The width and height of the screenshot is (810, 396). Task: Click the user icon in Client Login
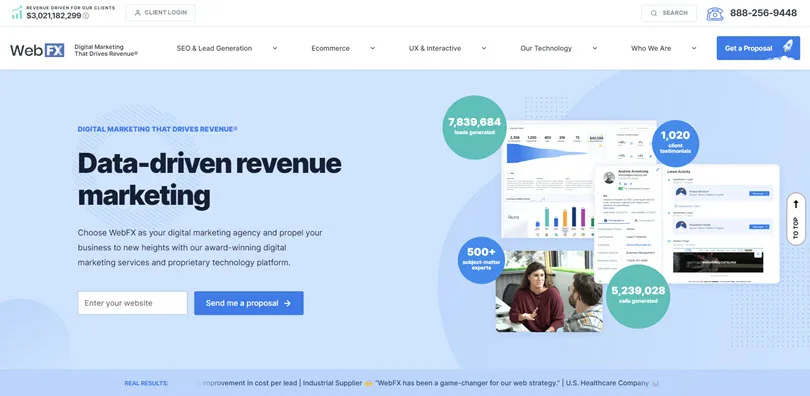137,13
